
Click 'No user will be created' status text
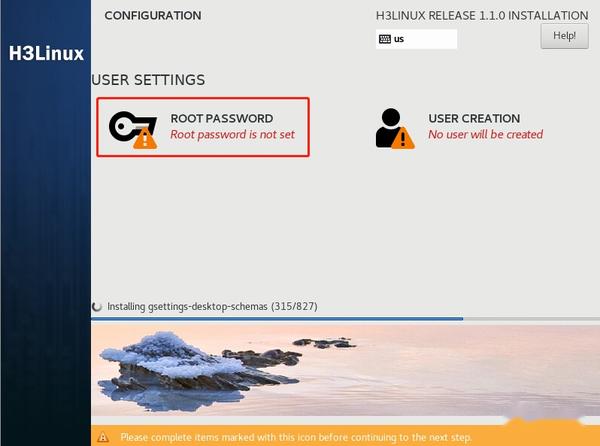pos(486,135)
